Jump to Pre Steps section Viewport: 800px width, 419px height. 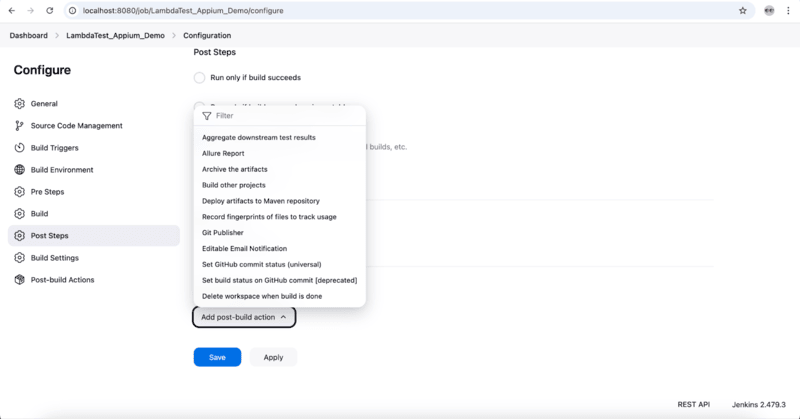(94, 192)
